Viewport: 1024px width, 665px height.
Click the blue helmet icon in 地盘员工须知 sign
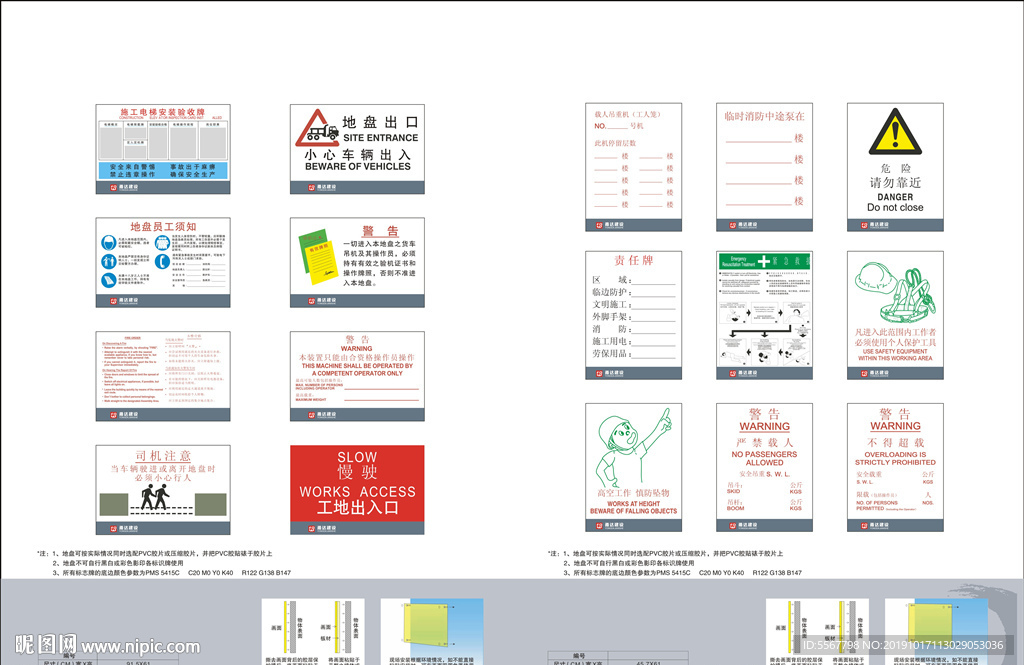coord(109,244)
